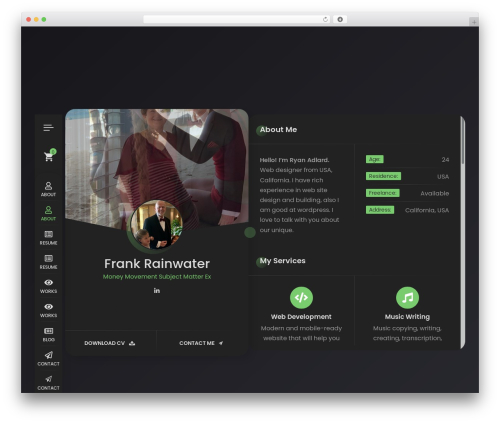
Task: Click the green maximize window button
Action: tap(44, 20)
